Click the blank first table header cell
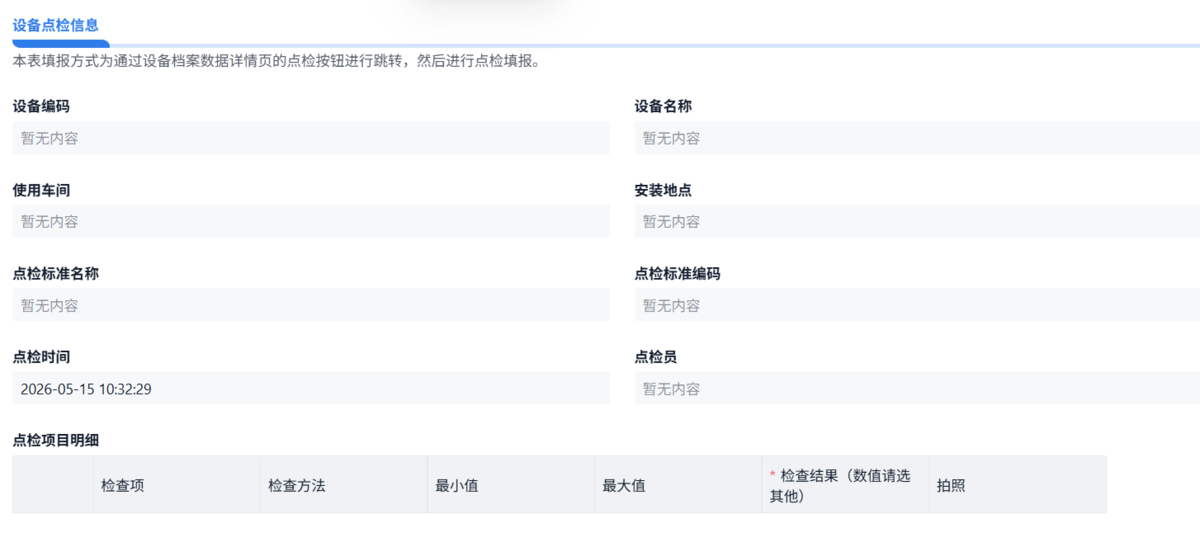This screenshot has height=547, width=1200. [53, 485]
